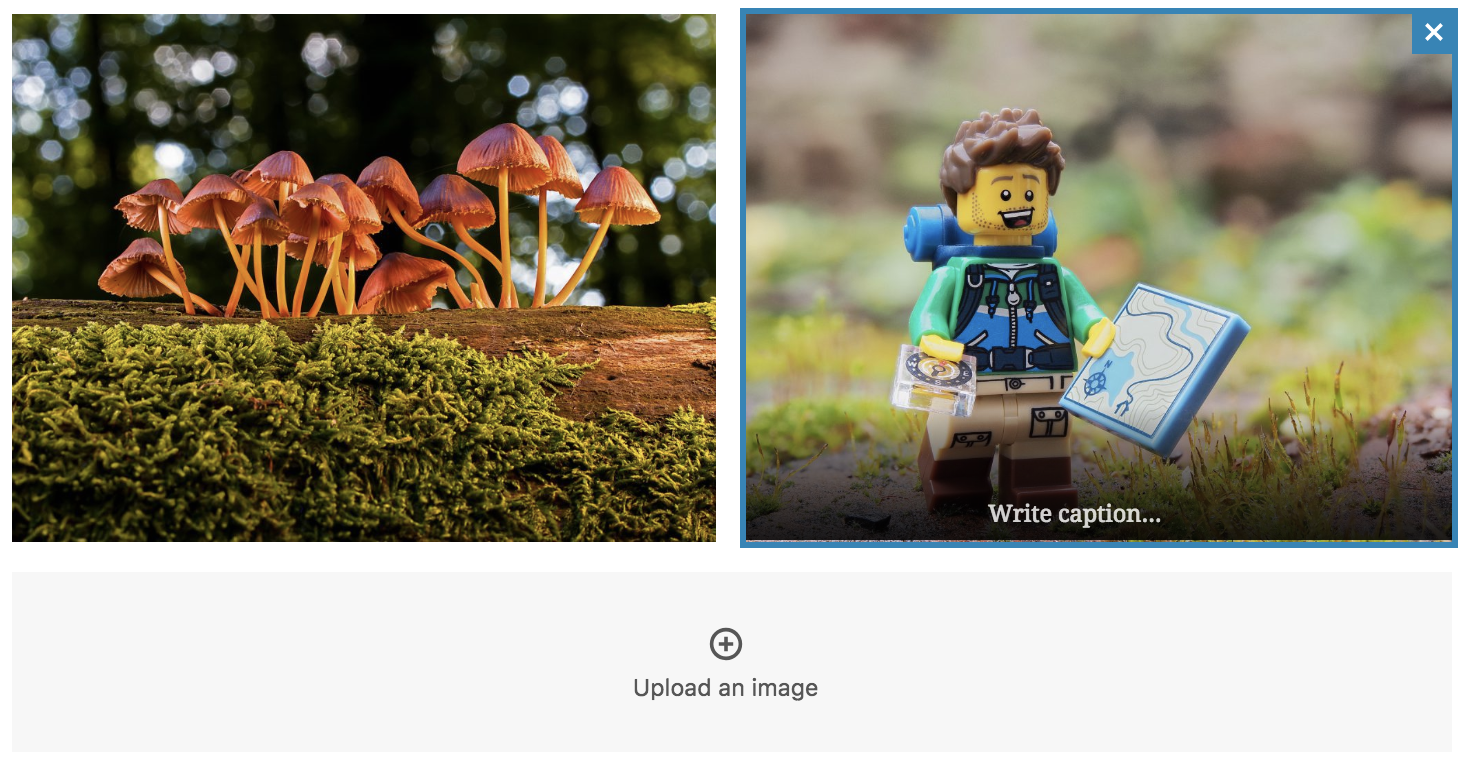1470x770 pixels.
Task: Click the LEGO figure's tan cargo pants
Action: pos(1000,420)
